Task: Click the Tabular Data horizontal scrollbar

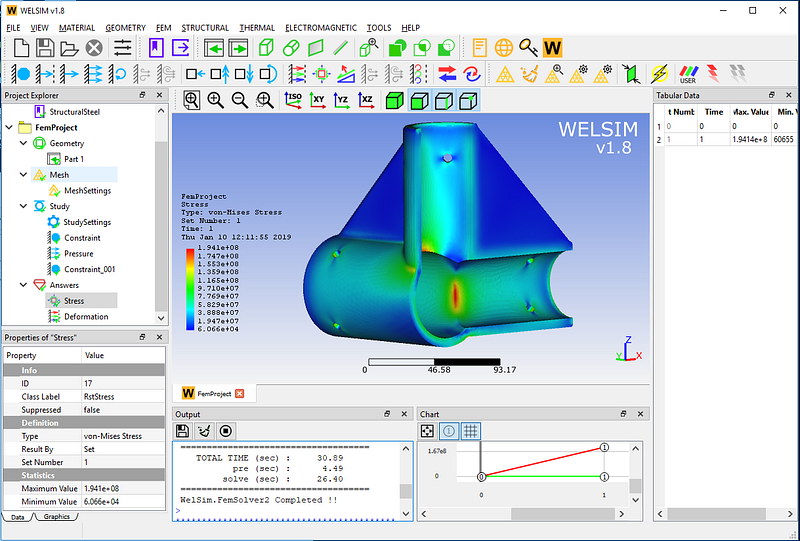Action: (716, 513)
